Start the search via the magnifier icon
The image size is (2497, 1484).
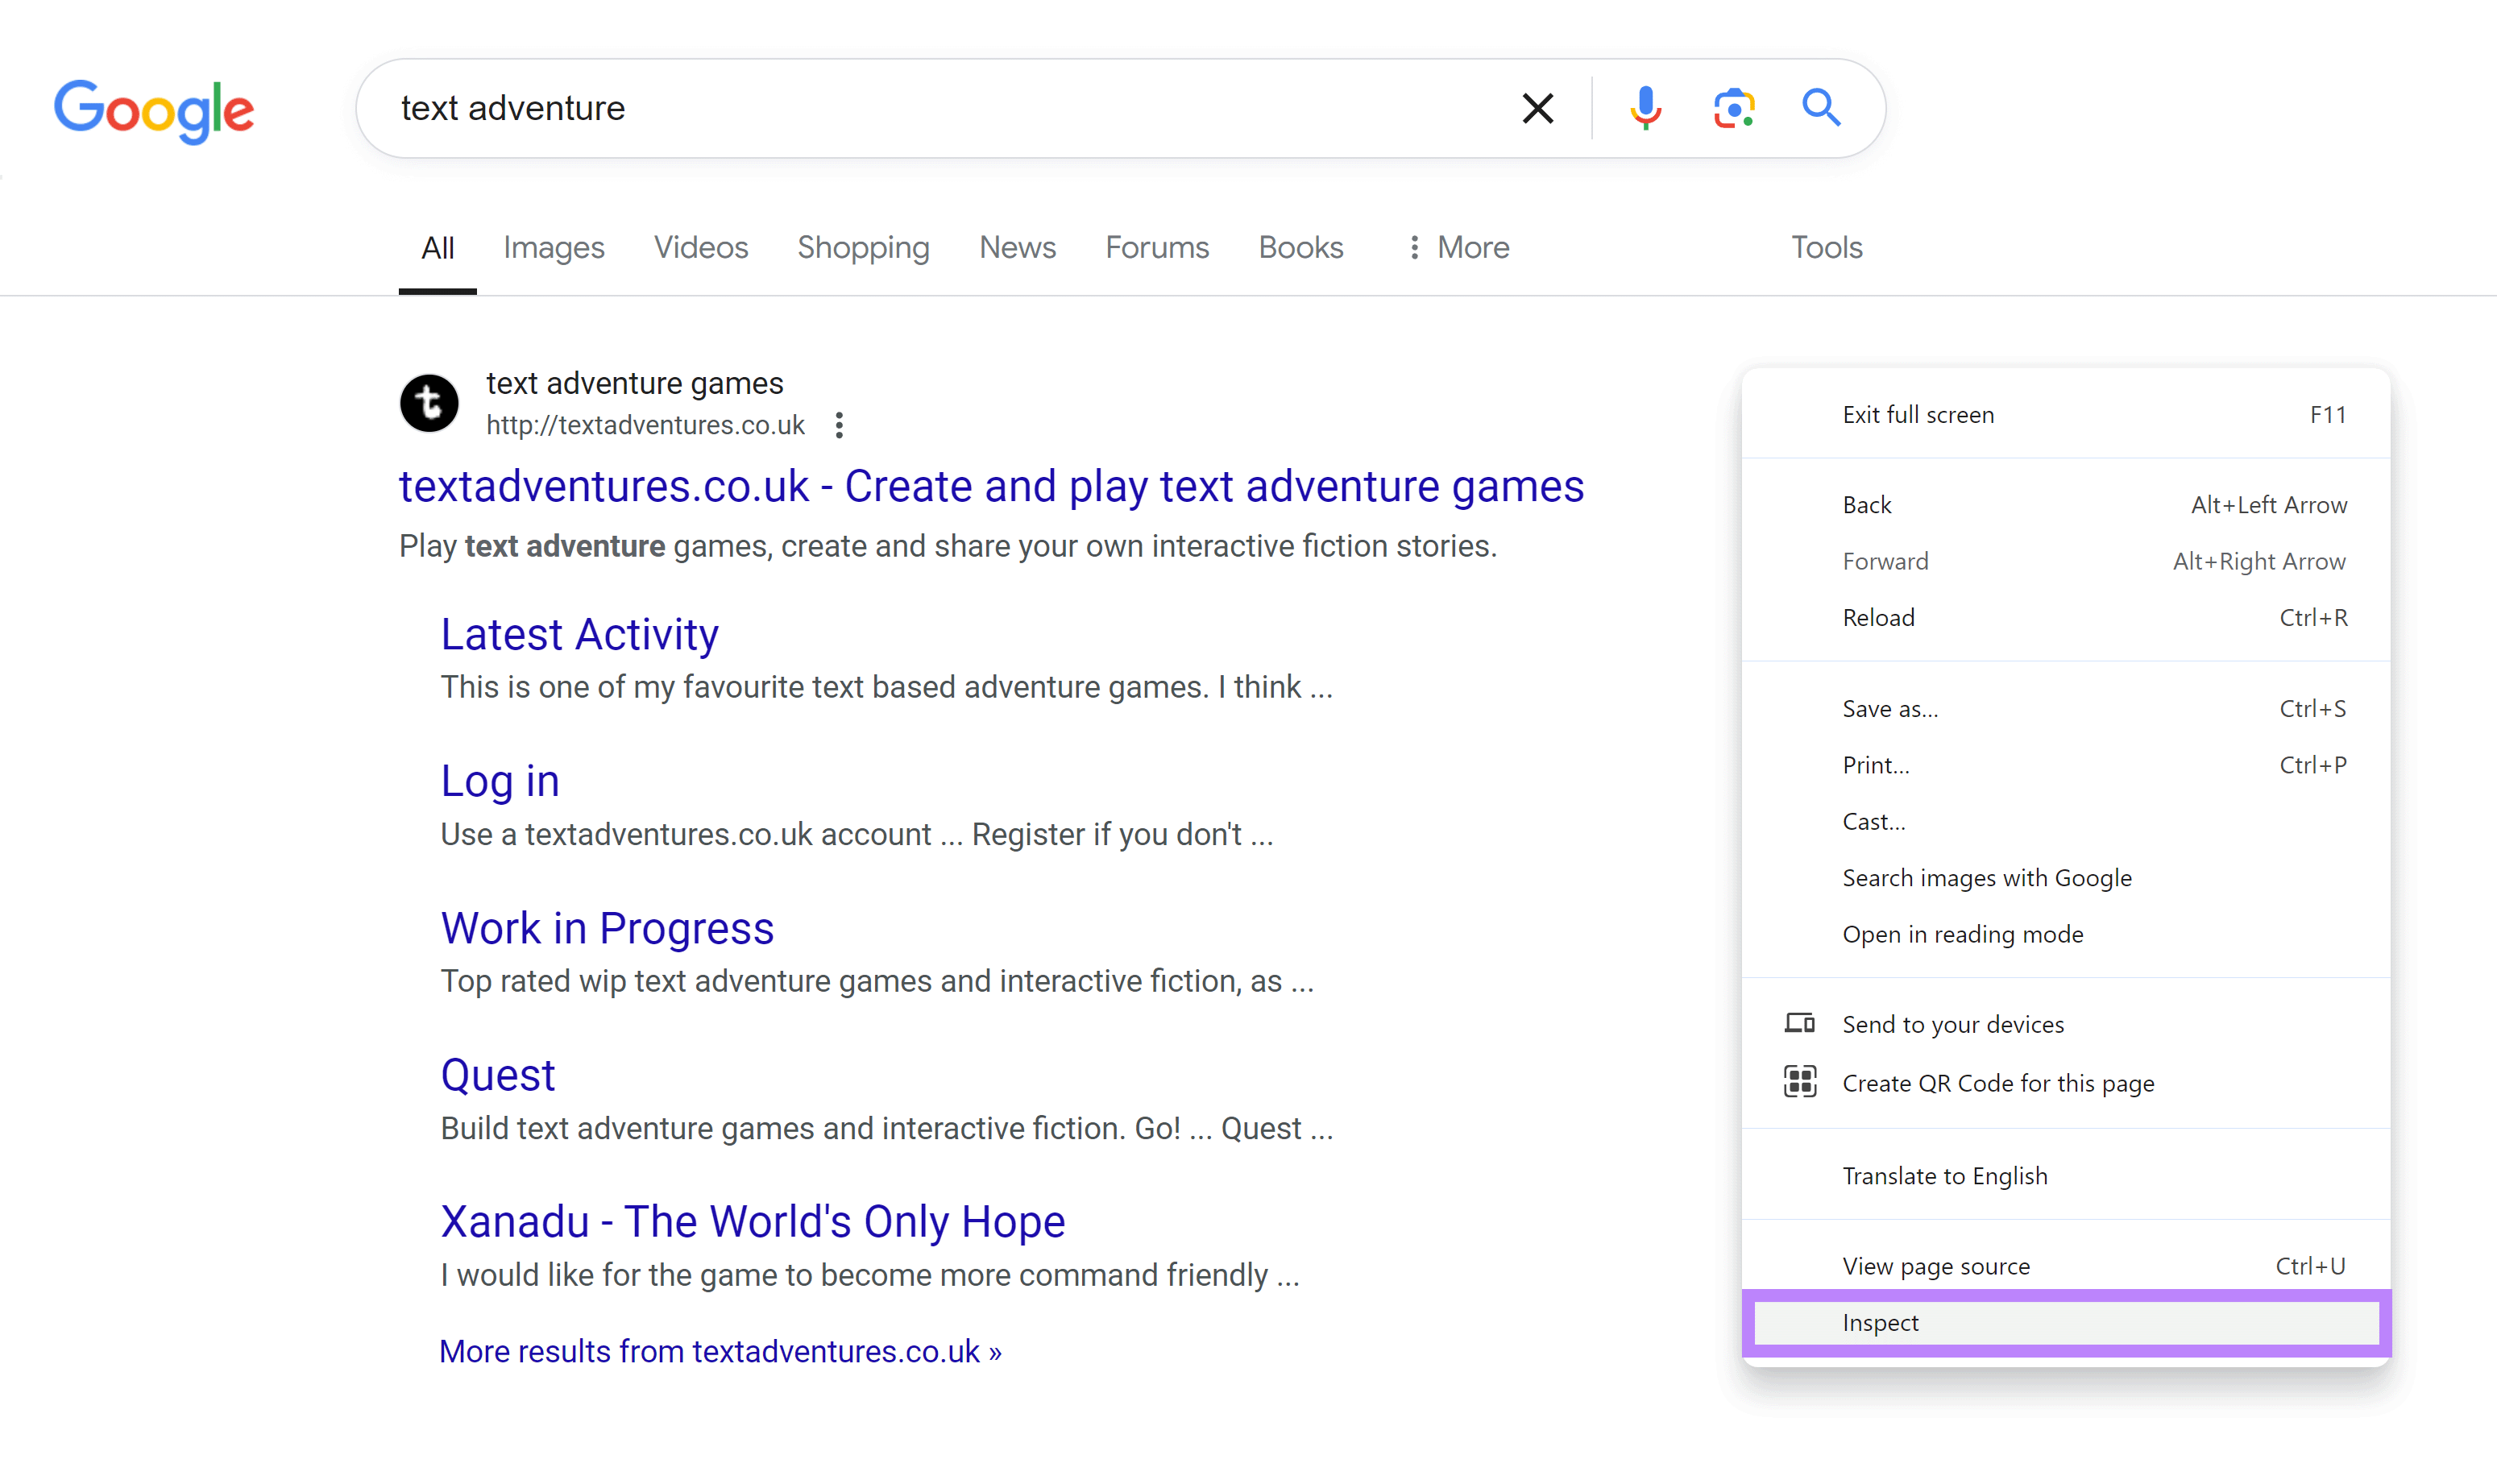click(x=1820, y=108)
